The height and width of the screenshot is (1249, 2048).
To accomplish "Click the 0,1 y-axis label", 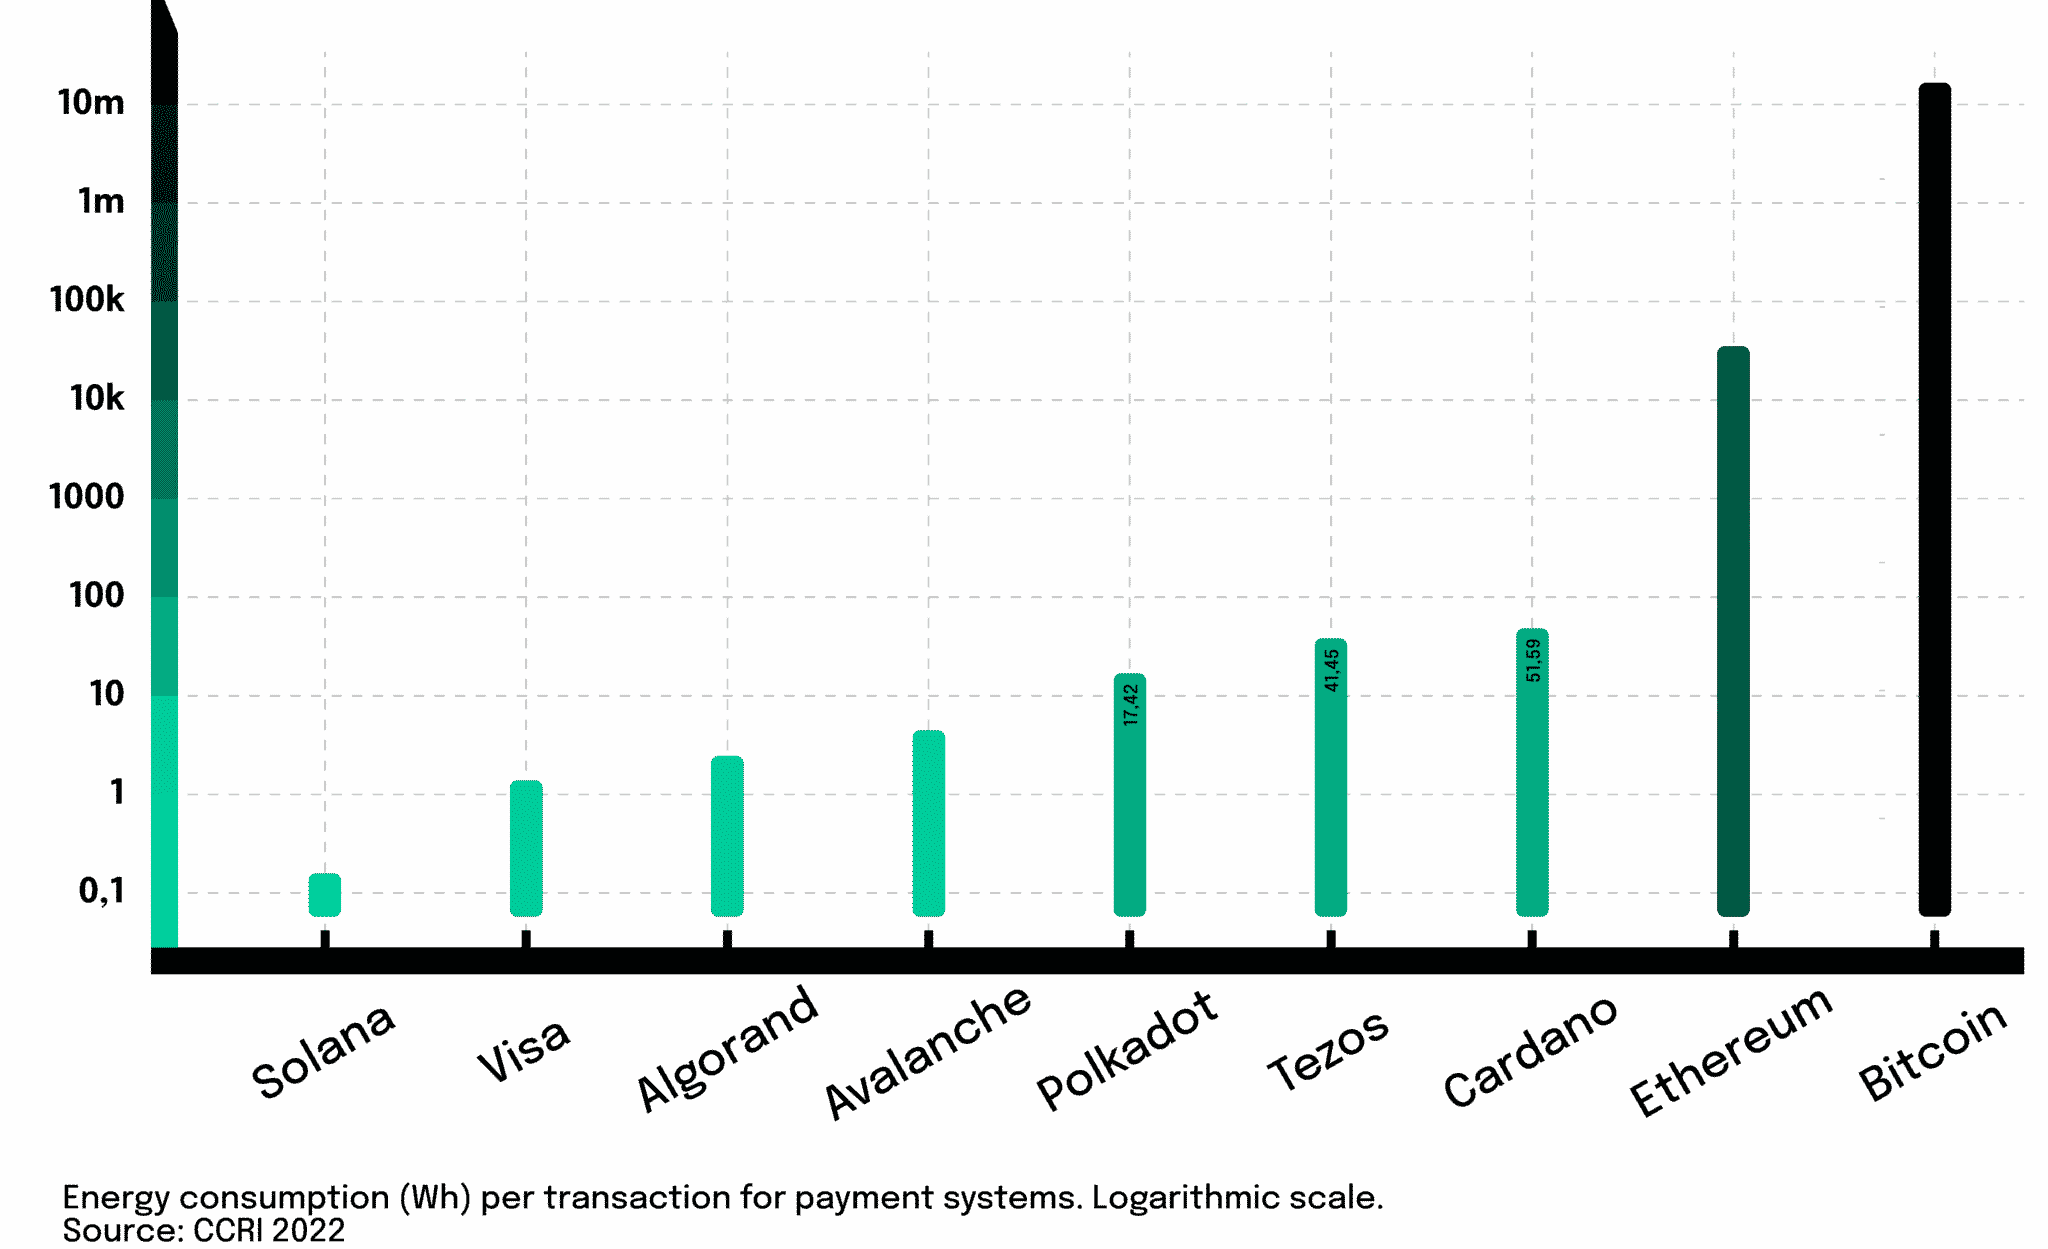I will [x=102, y=891].
